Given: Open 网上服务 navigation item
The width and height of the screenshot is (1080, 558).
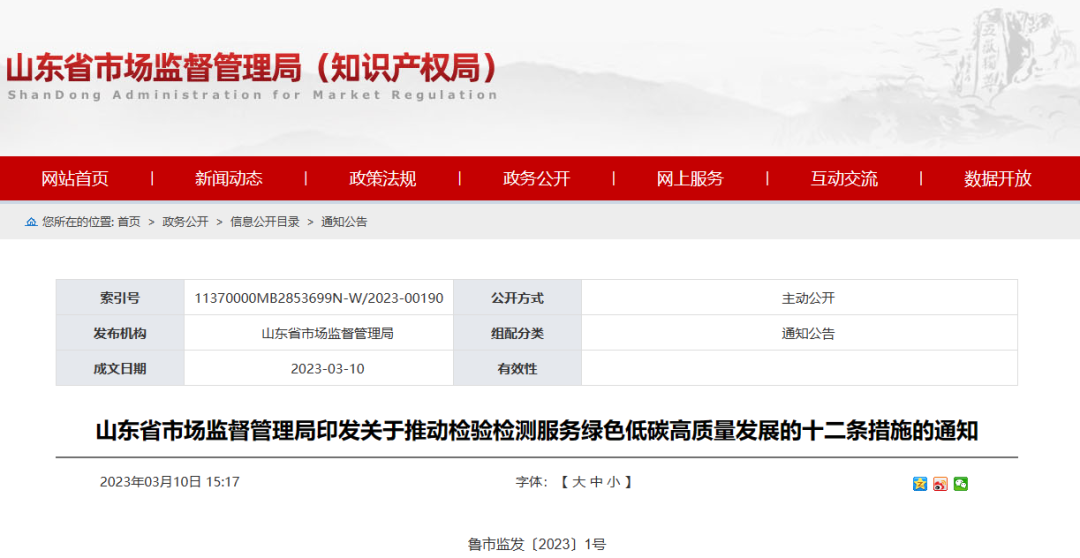Looking at the screenshot, I should pyautogui.click(x=690, y=179).
